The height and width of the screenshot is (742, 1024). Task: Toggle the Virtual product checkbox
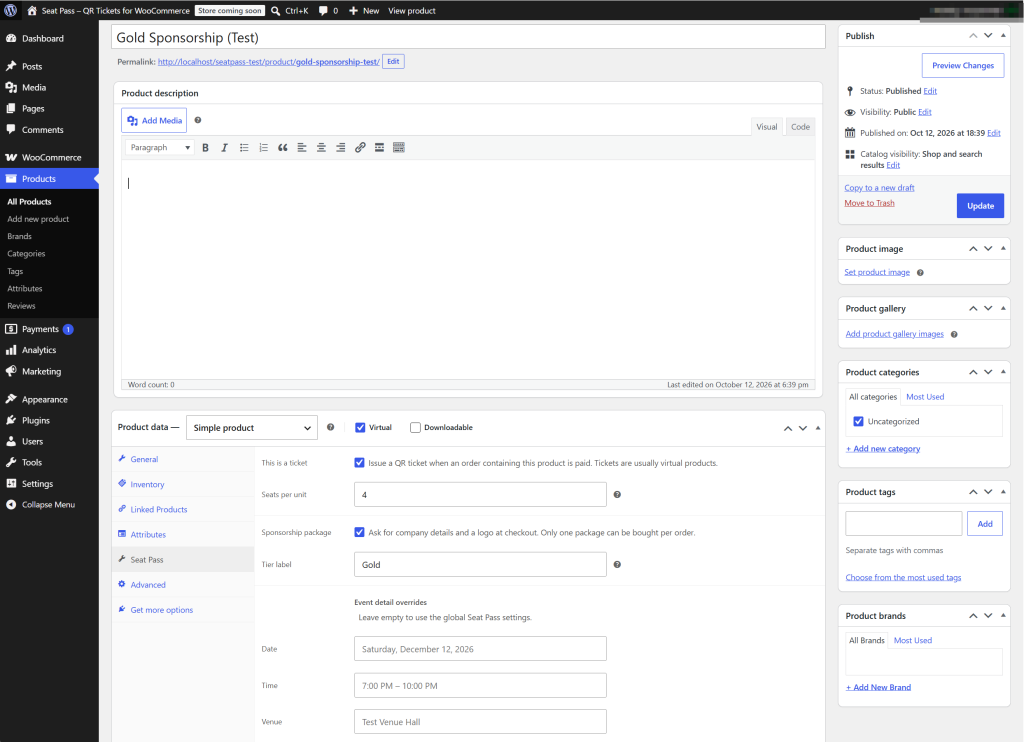[x=360, y=428]
